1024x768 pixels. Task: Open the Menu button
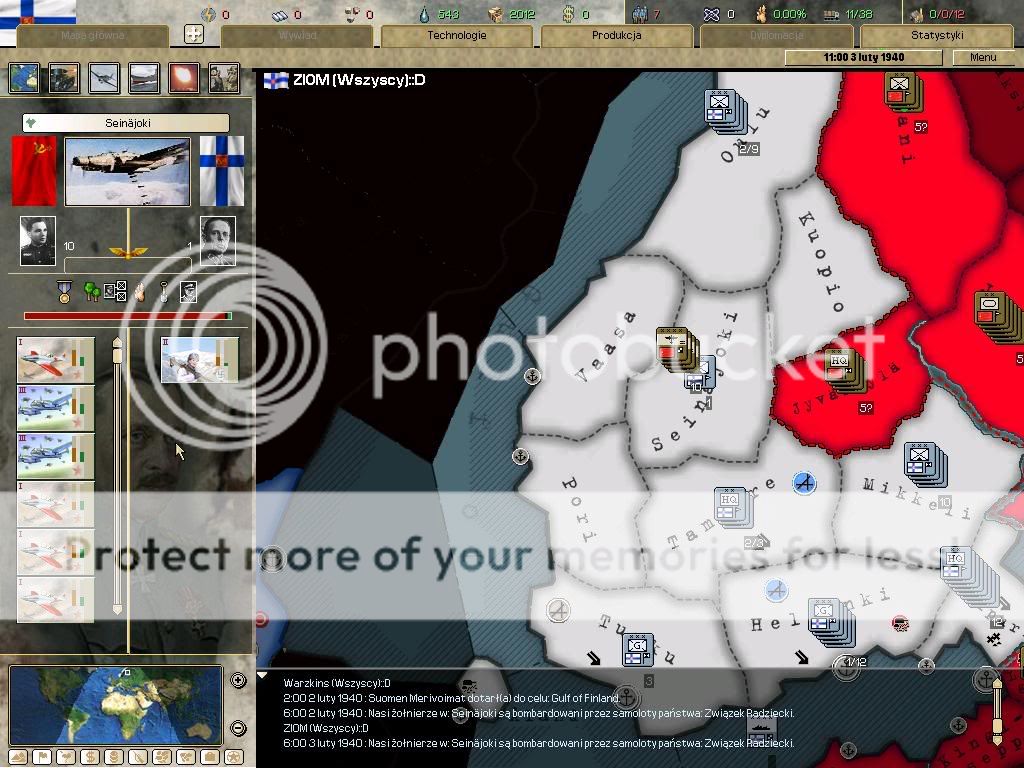pyautogui.click(x=983, y=57)
